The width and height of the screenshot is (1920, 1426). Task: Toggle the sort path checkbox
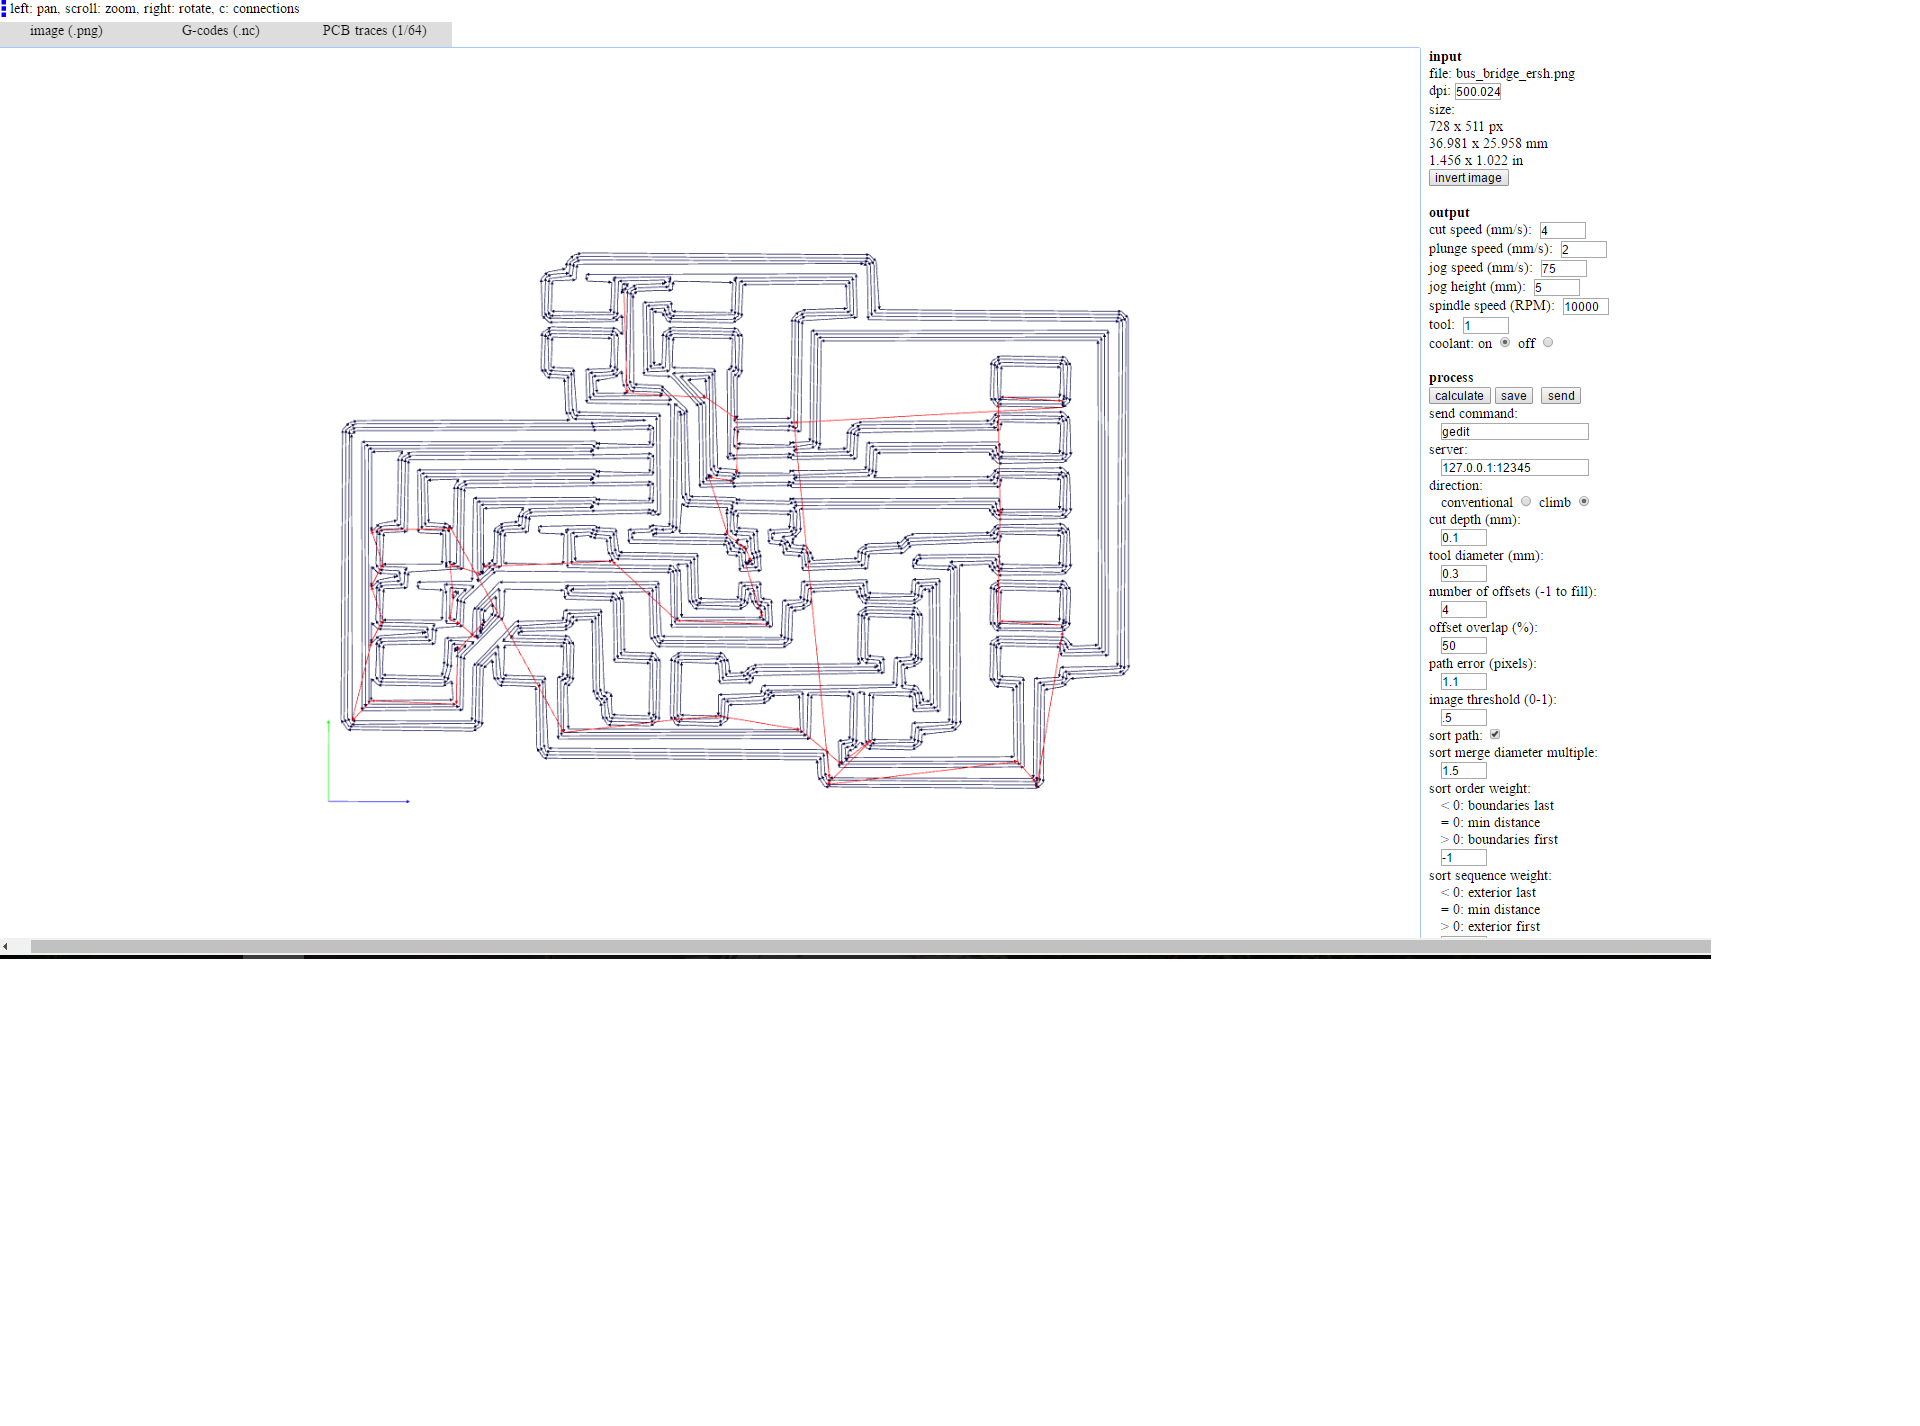click(1495, 735)
